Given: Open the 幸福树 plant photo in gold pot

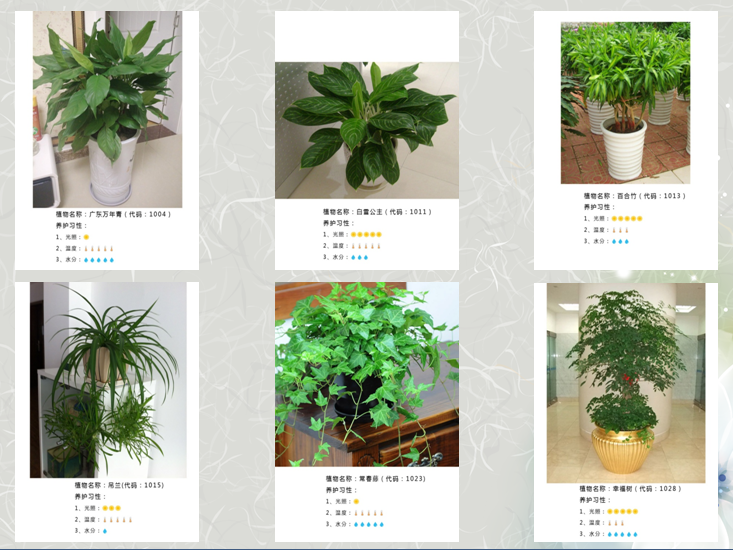Looking at the screenshot, I should [x=626, y=383].
